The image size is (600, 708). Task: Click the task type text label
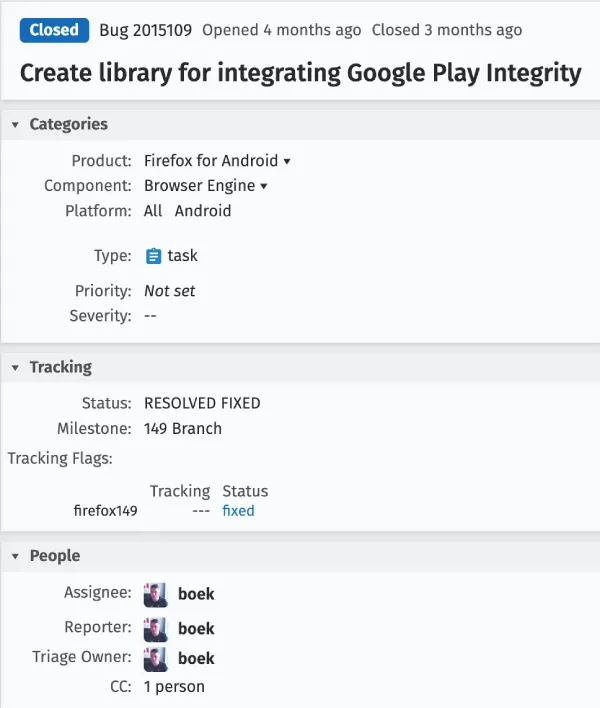182,256
